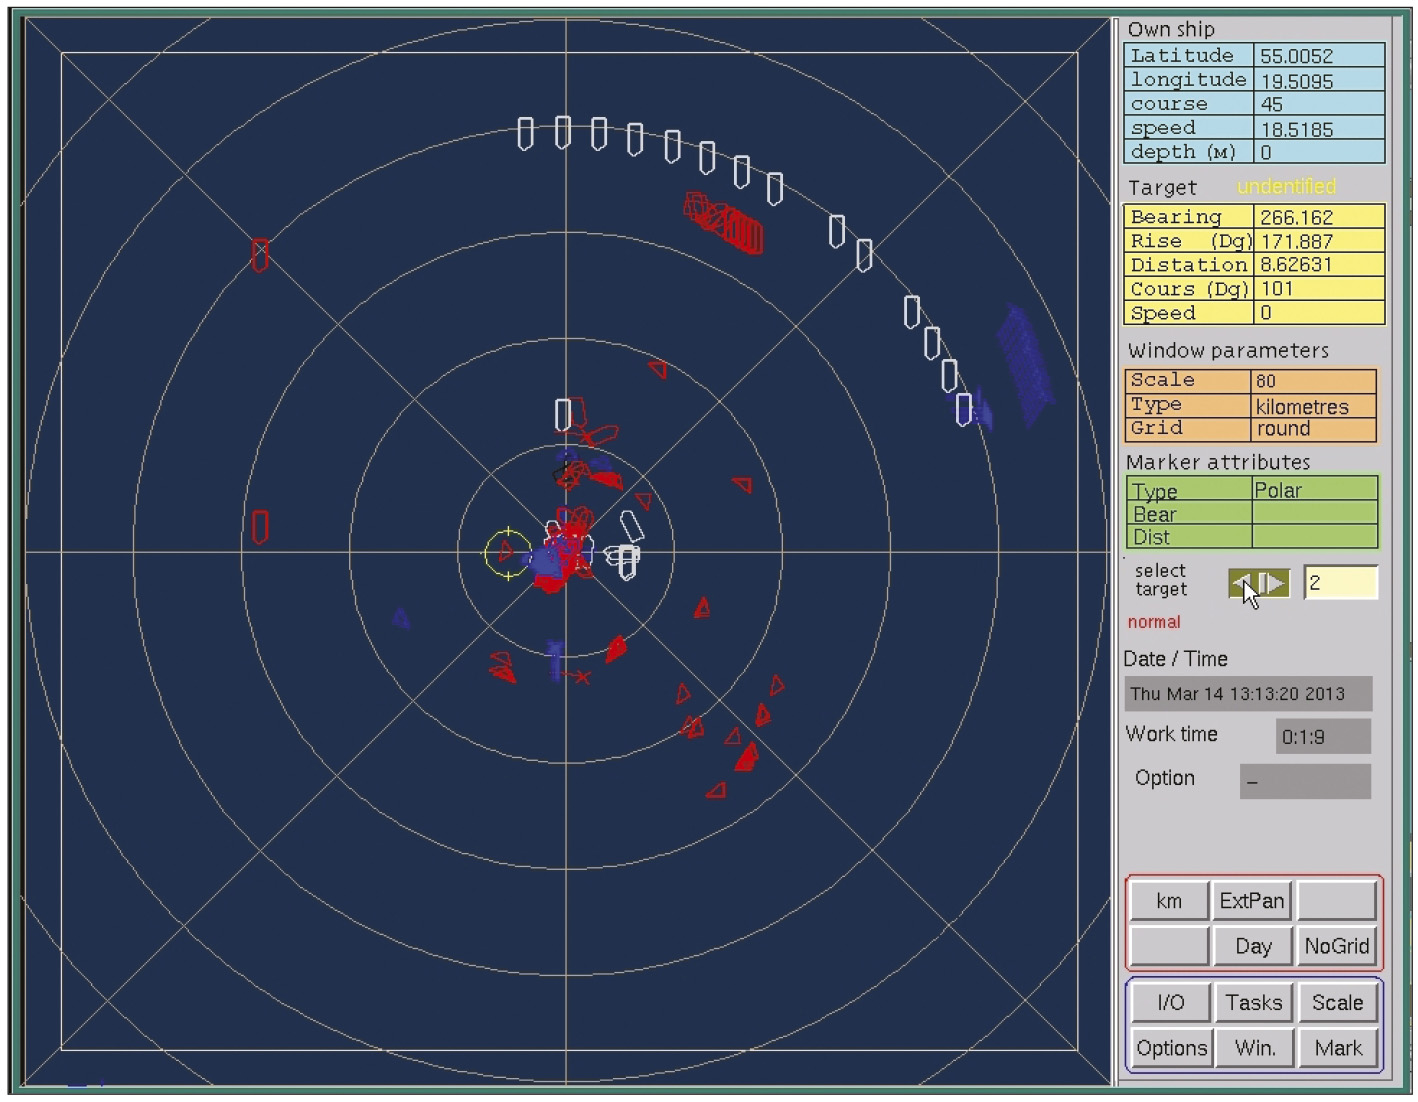1418x1102 pixels.
Task: Select previous target with the left arrow
Action: pyautogui.click(x=1243, y=583)
